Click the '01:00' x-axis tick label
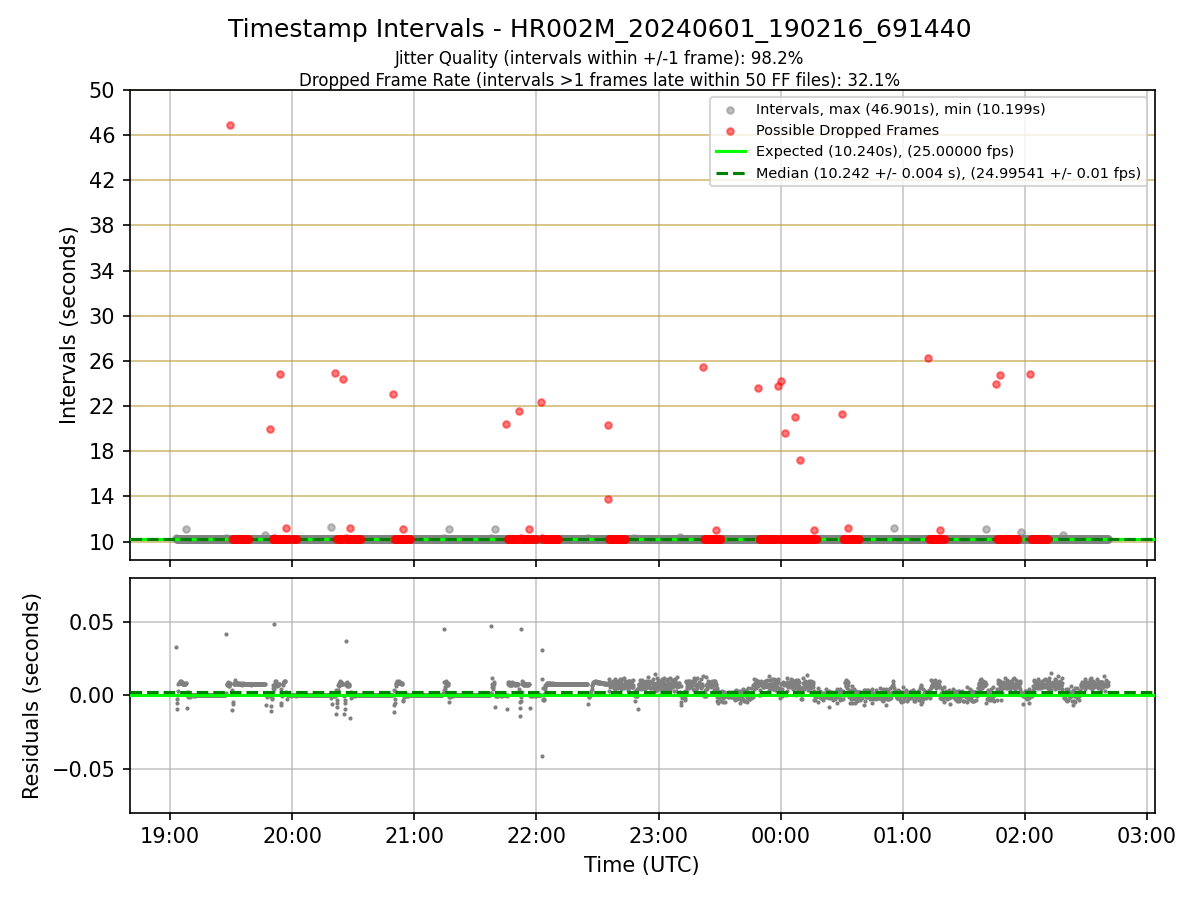This screenshot has width=1200, height=900. click(x=902, y=835)
